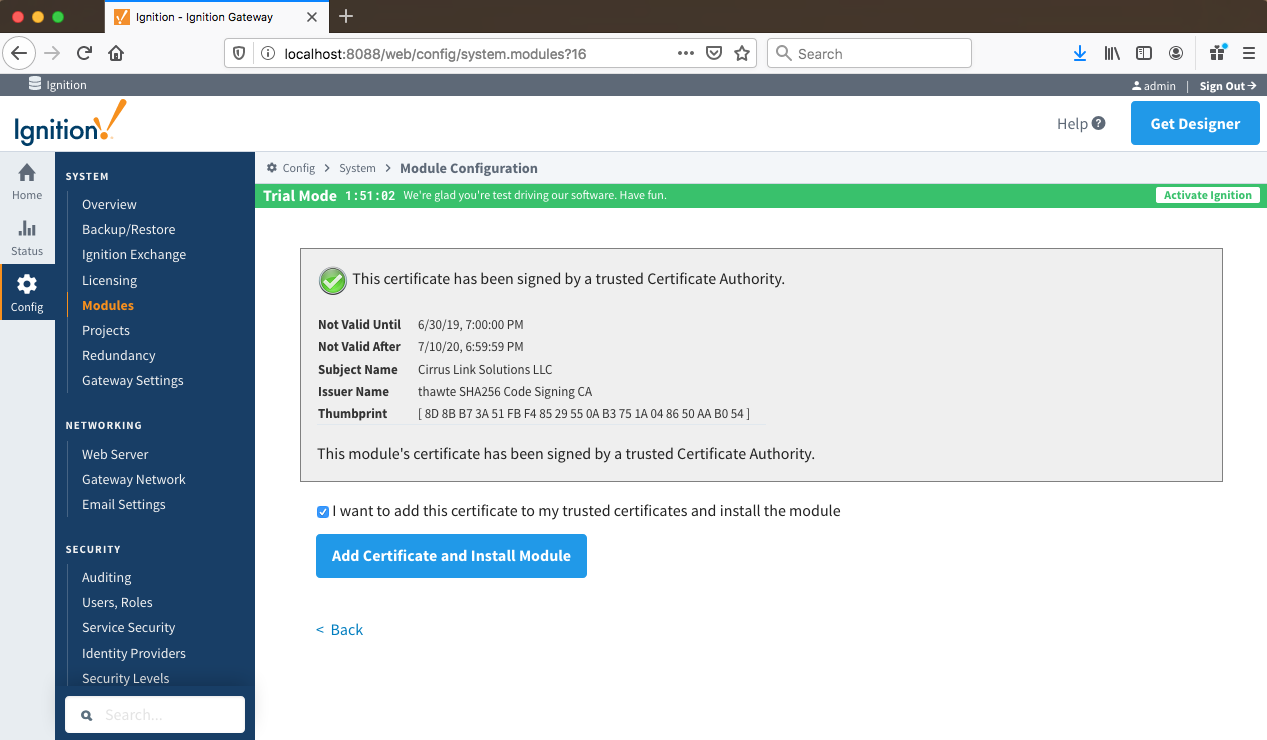Select Config gear in left sidebar
1267x740 pixels.
tap(27, 293)
